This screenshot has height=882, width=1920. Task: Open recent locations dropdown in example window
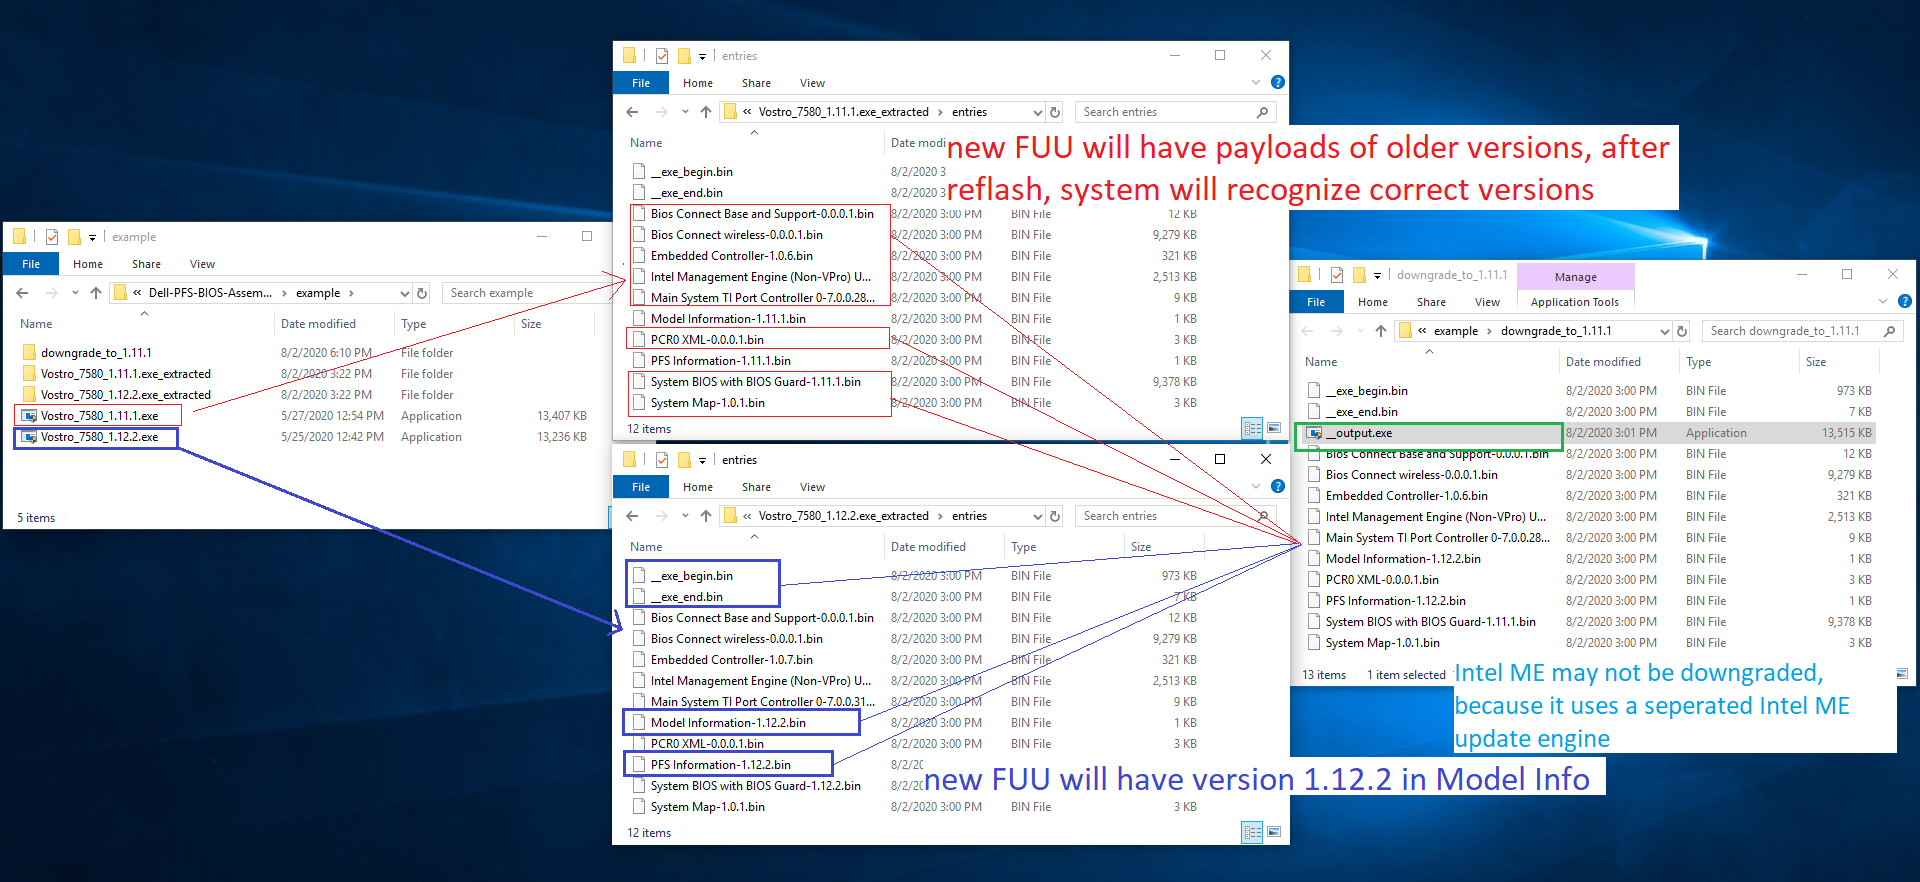pyautogui.click(x=75, y=293)
